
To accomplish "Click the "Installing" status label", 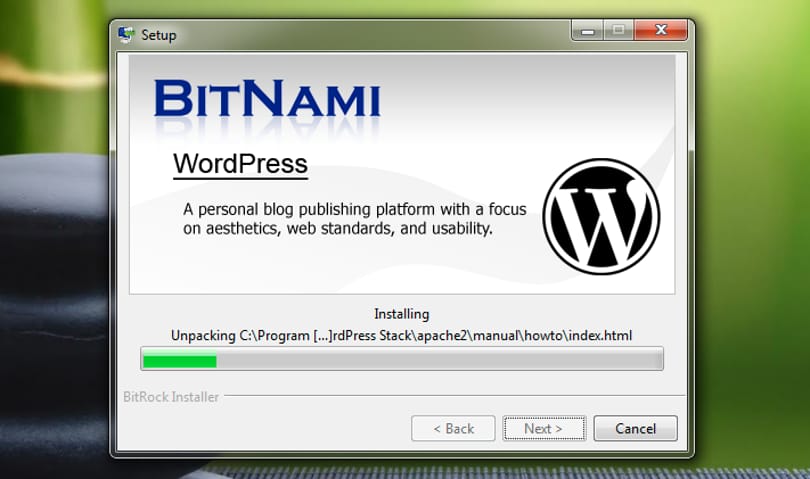I will (401, 314).
